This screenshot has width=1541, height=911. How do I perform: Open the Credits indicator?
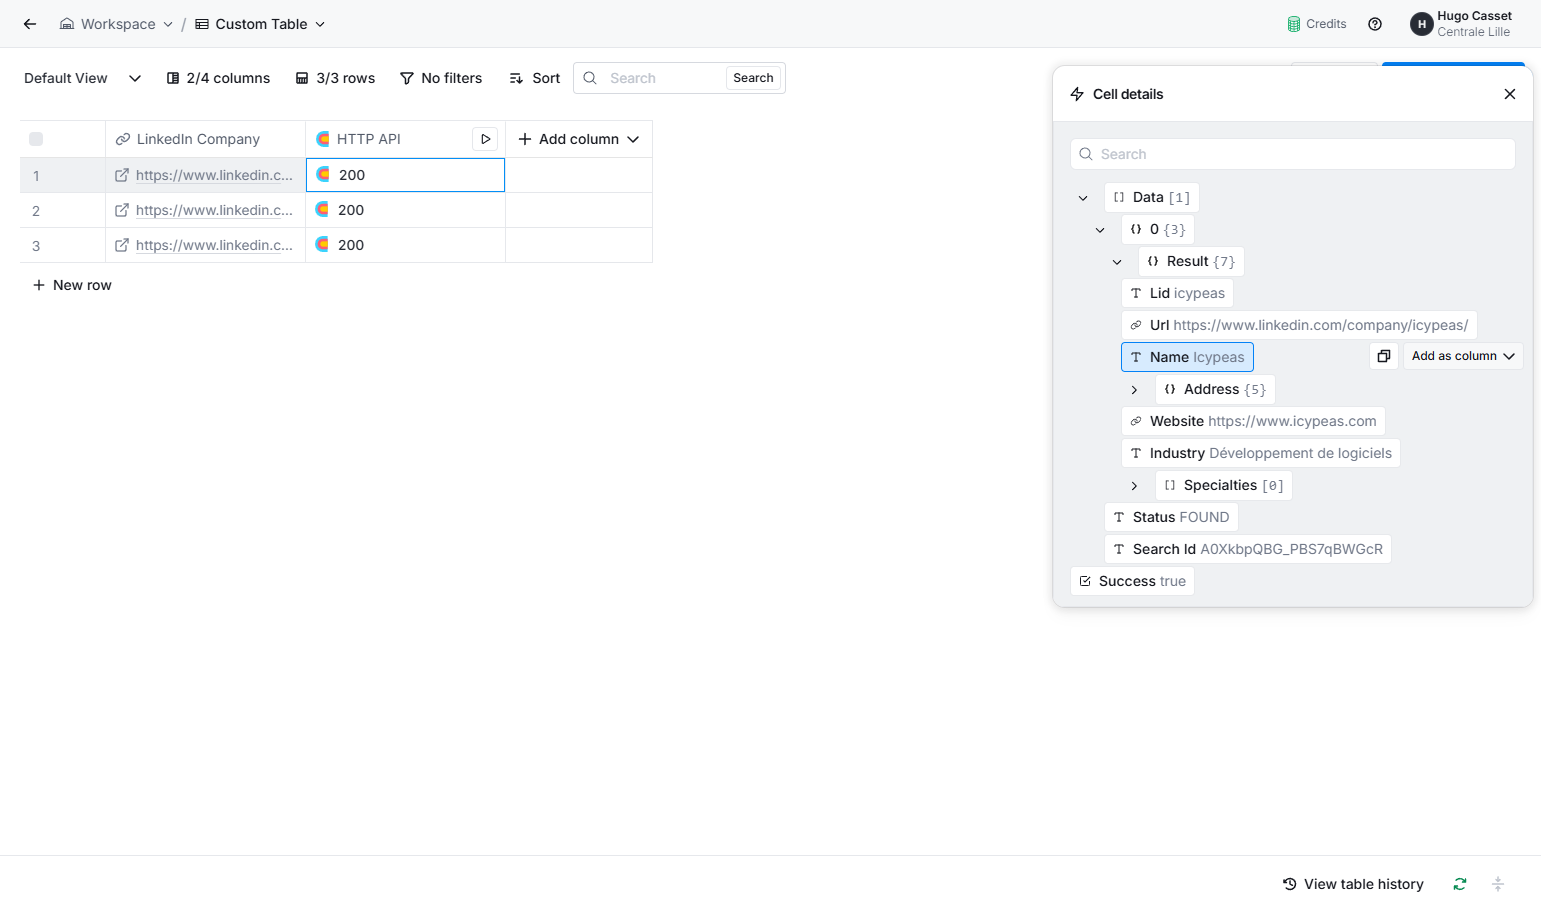1317,24
